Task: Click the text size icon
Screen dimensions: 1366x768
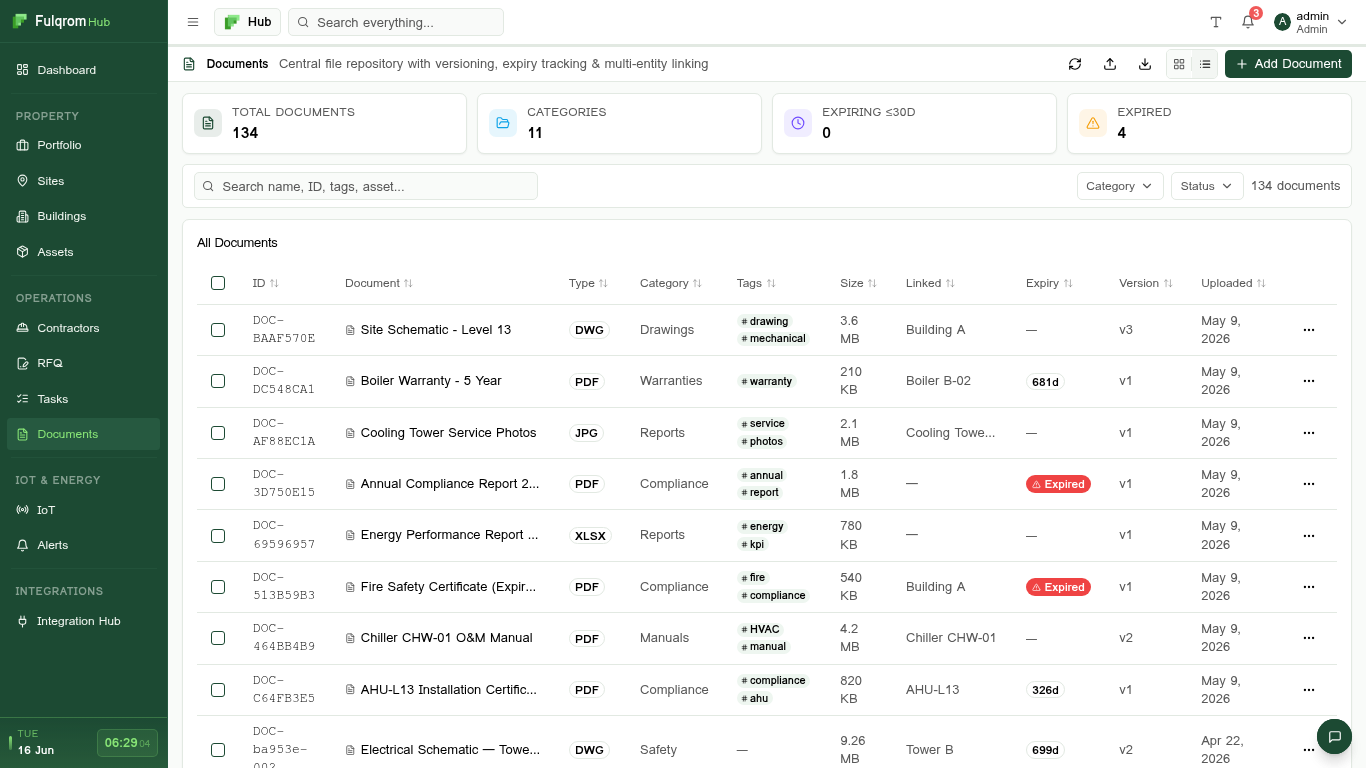Action: tap(1216, 22)
